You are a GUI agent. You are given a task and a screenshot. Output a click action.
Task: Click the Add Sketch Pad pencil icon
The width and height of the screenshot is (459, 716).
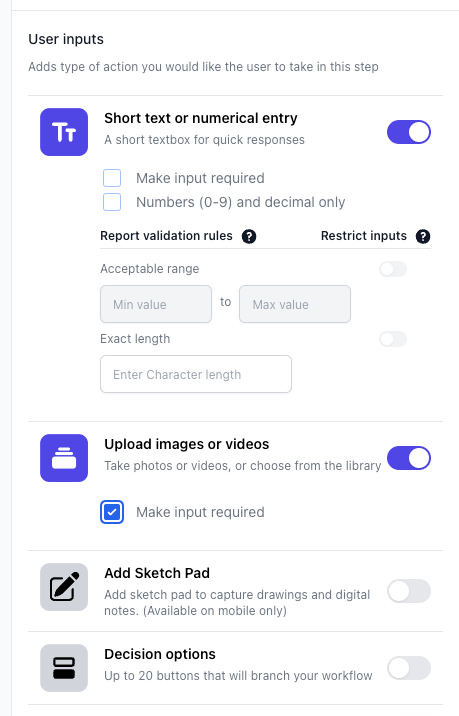(64, 587)
